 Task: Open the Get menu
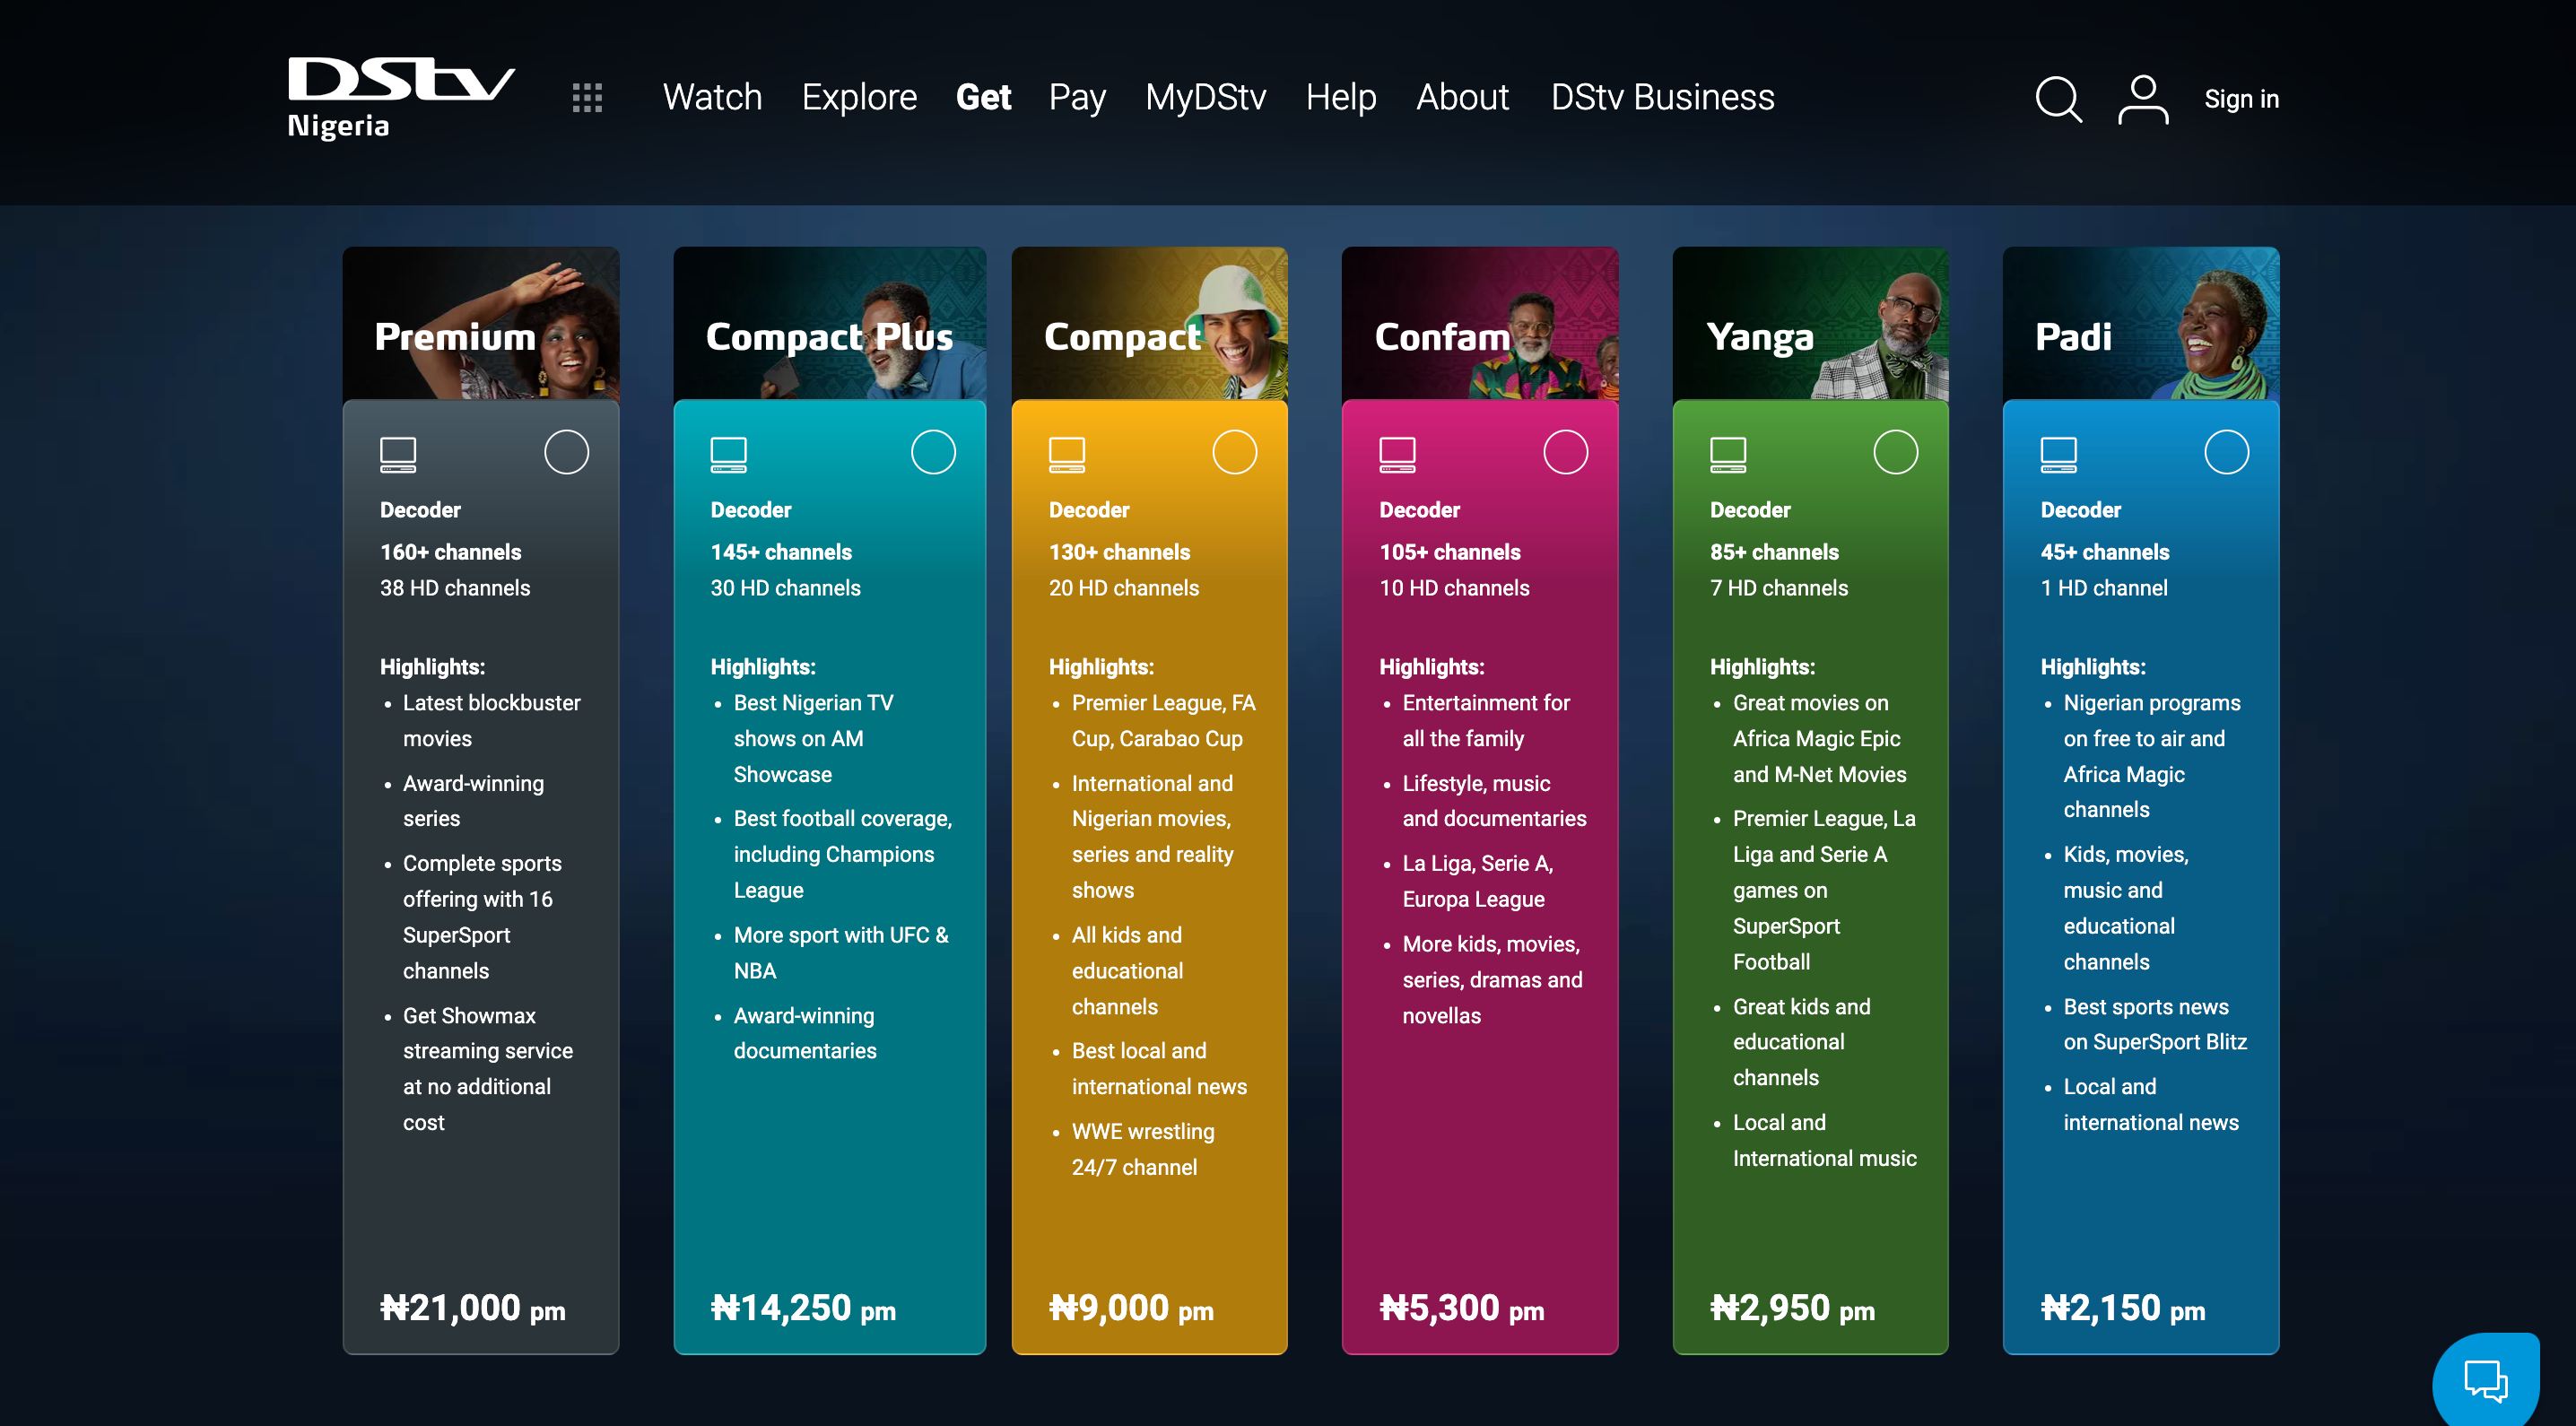tap(983, 98)
